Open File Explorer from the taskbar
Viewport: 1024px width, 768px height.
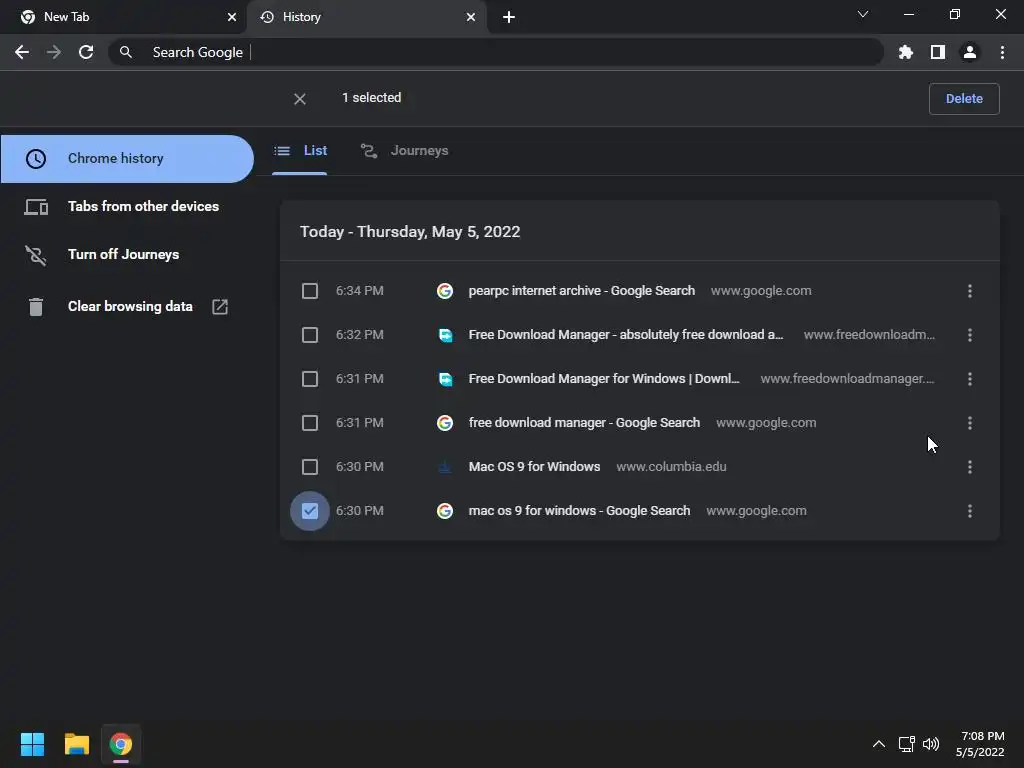coord(76,744)
